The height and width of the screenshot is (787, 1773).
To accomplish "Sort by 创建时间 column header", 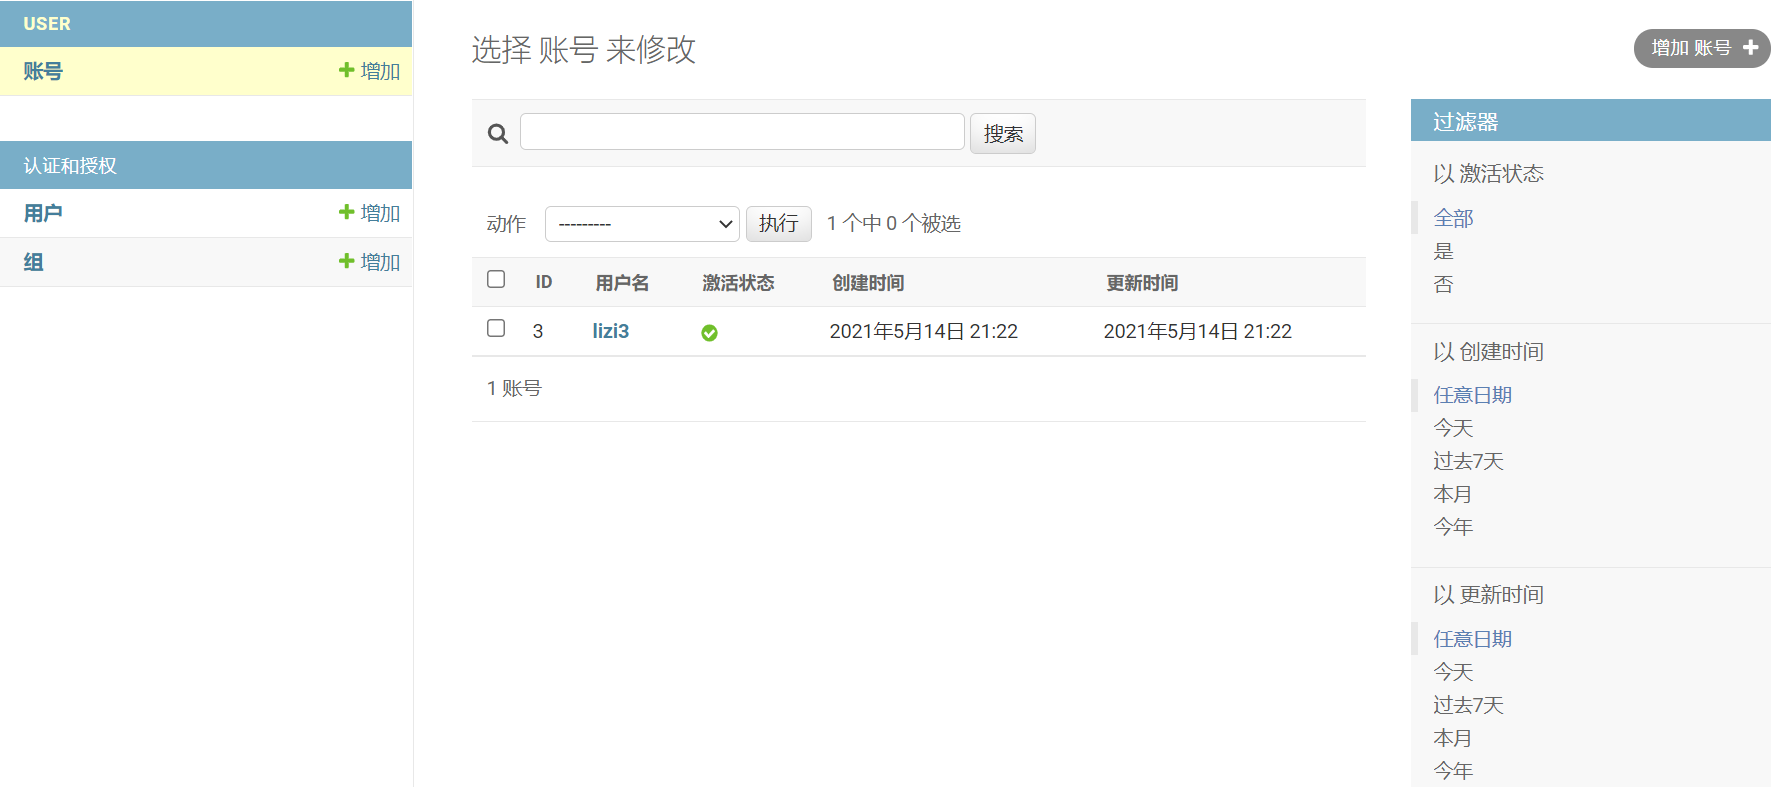I will pyautogui.click(x=868, y=283).
